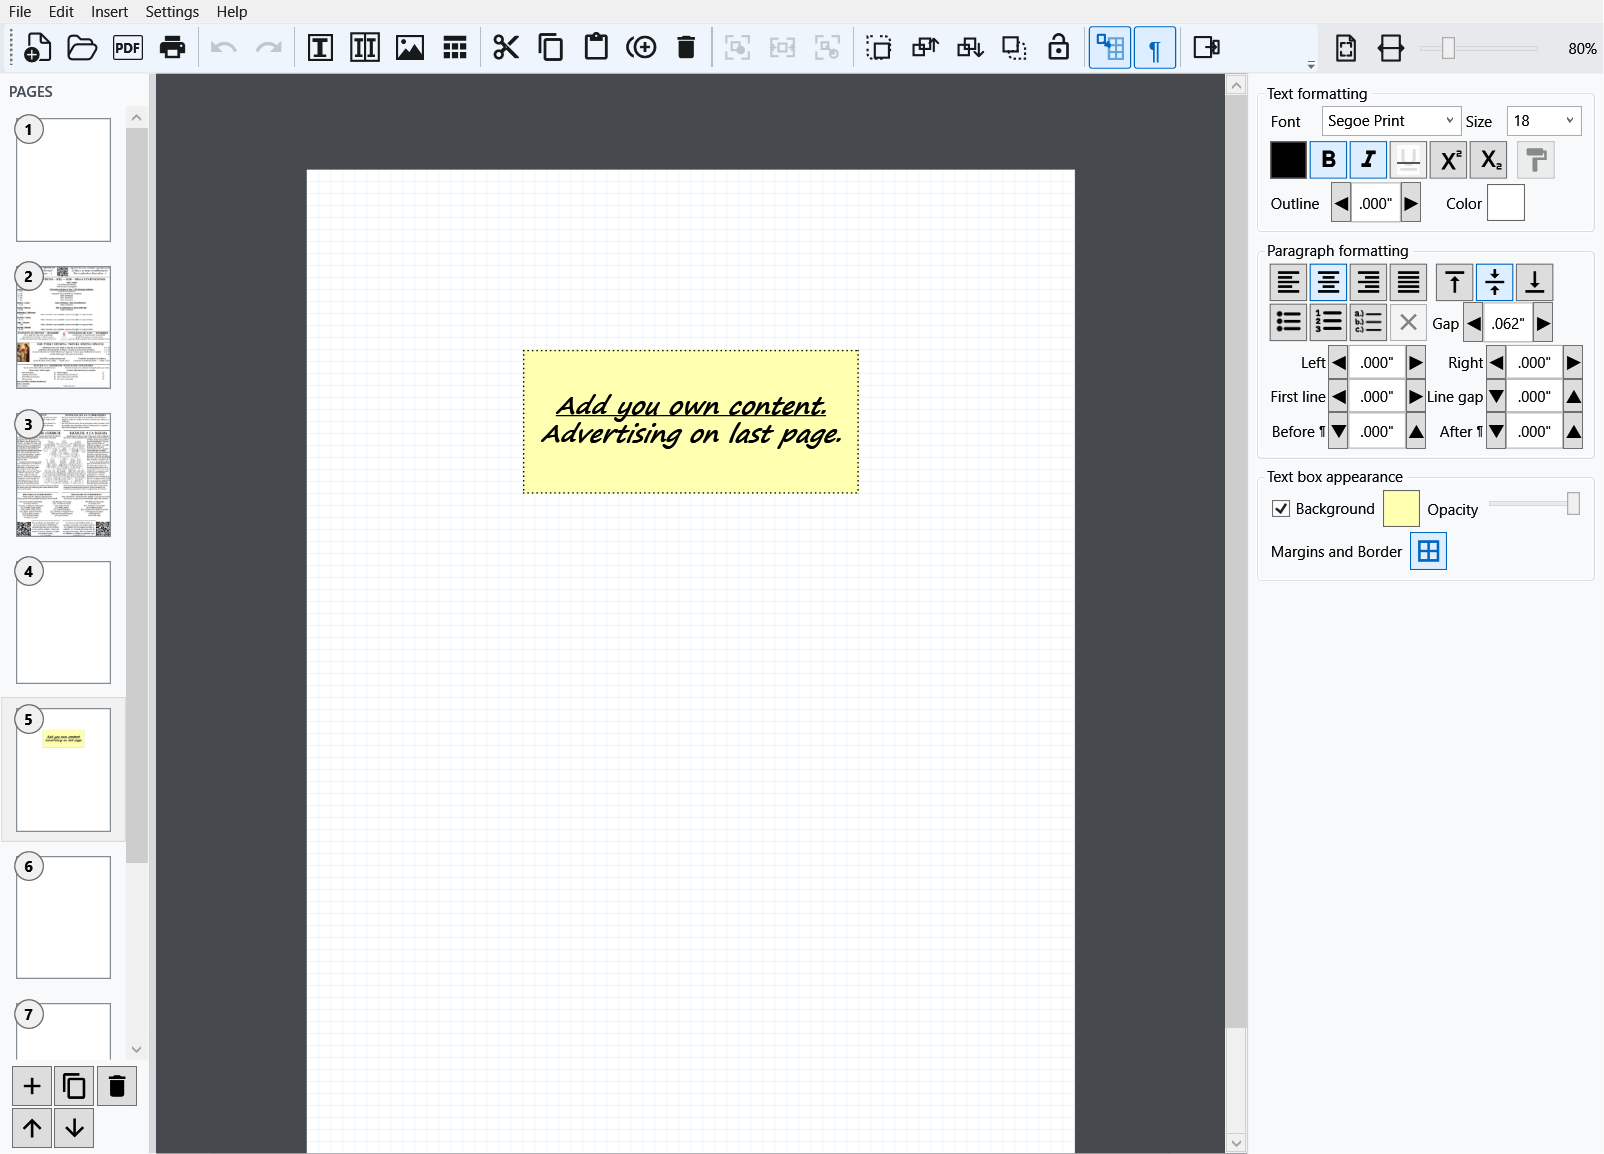This screenshot has height=1154, width=1604.
Task: Lock the selected object
Action: coord(1059,47)
